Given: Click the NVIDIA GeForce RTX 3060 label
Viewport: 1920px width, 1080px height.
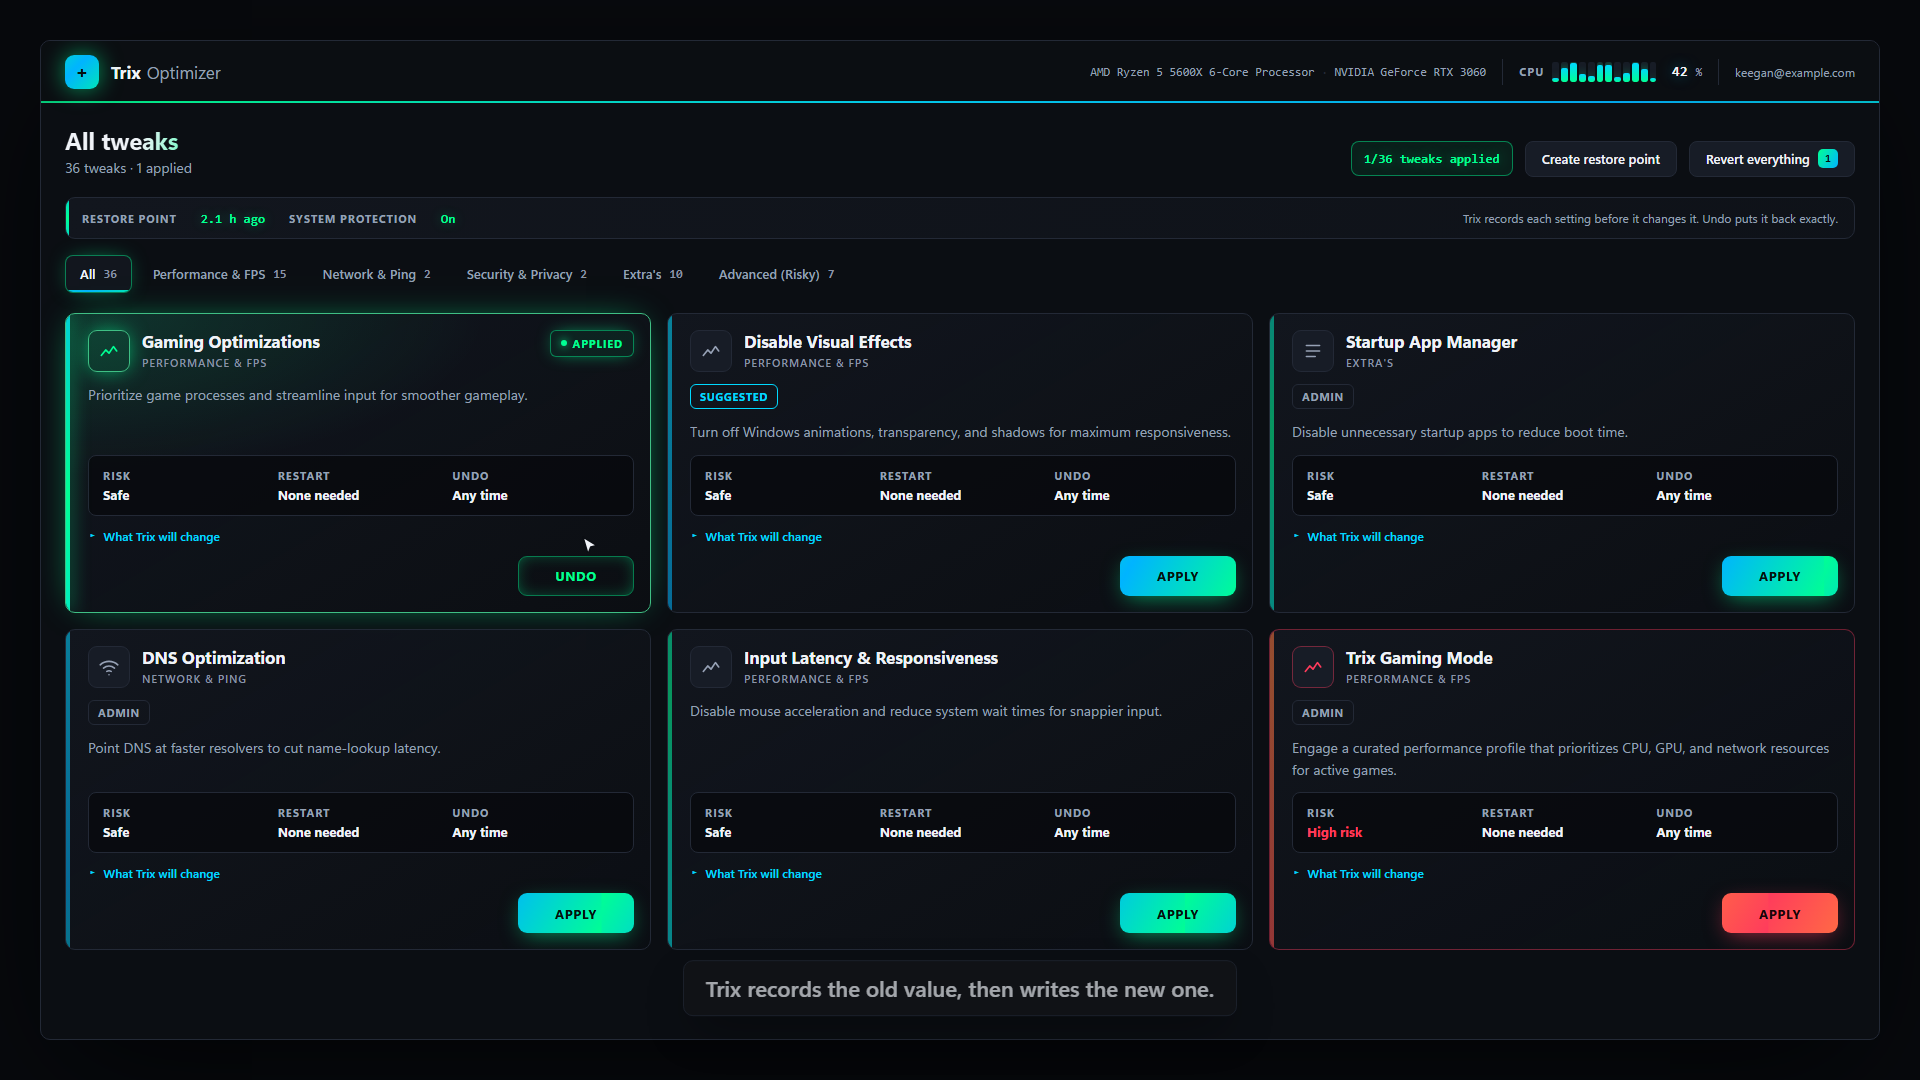Looking at the screenshot, I should [x=1410, y=72].
